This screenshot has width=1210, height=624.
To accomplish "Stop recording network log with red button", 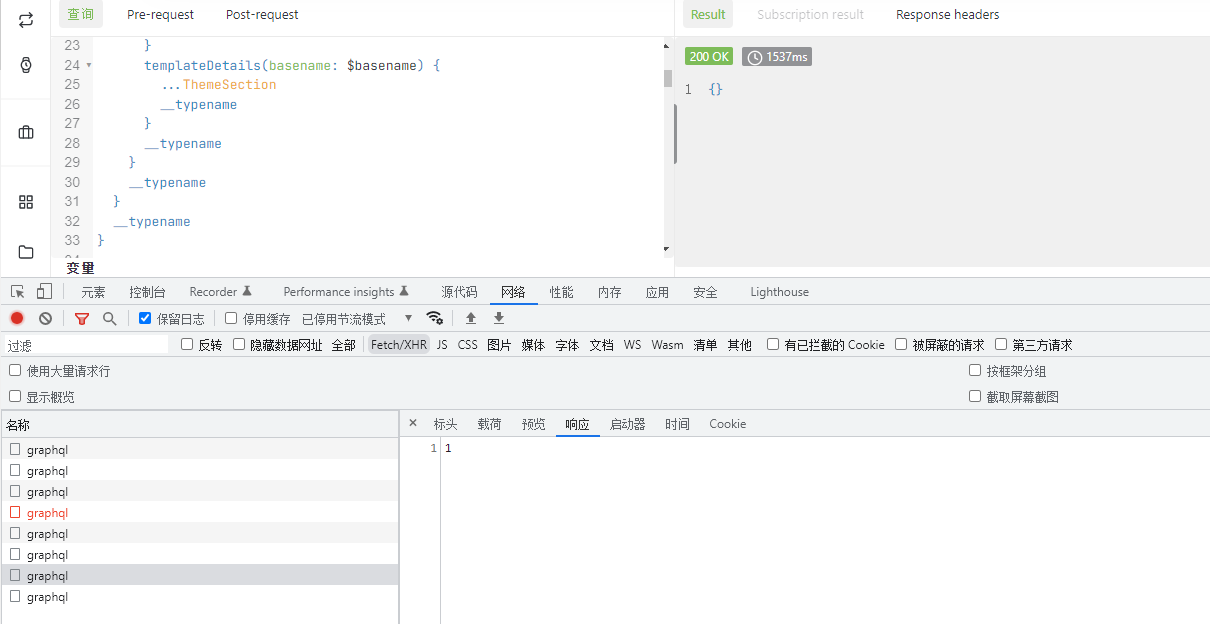I will 17,318.
